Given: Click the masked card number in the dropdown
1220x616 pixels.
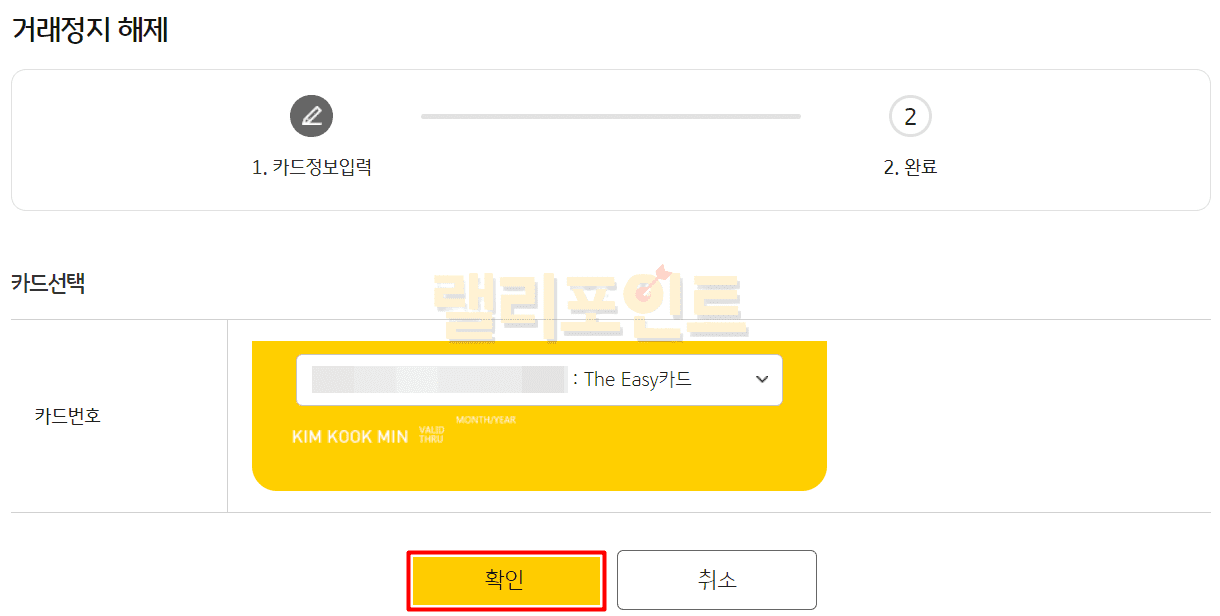Looking at the screenshot, I should pos(440,380).
